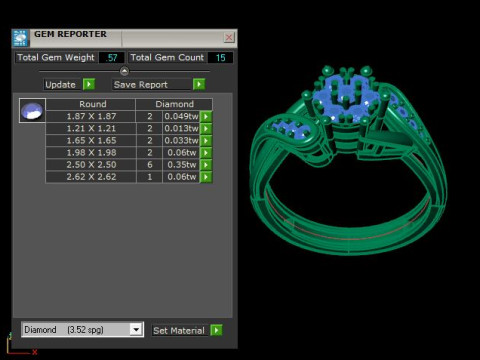Click the Total Gem Count label

(167, 58)
